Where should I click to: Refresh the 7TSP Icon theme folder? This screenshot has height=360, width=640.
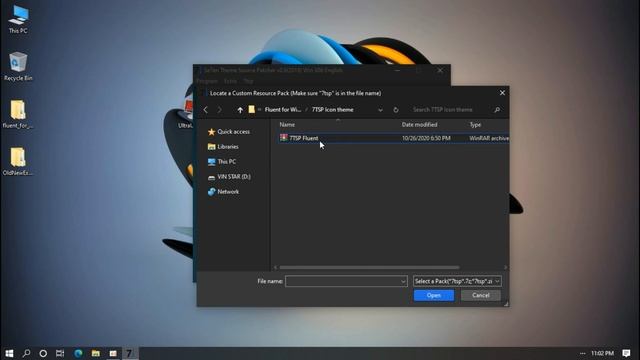[x=396, y=110]
